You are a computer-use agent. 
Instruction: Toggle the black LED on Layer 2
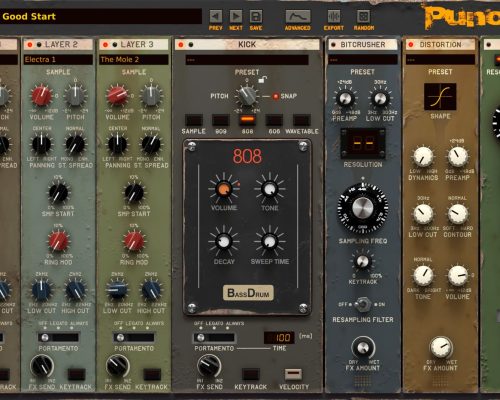point(39,45)
